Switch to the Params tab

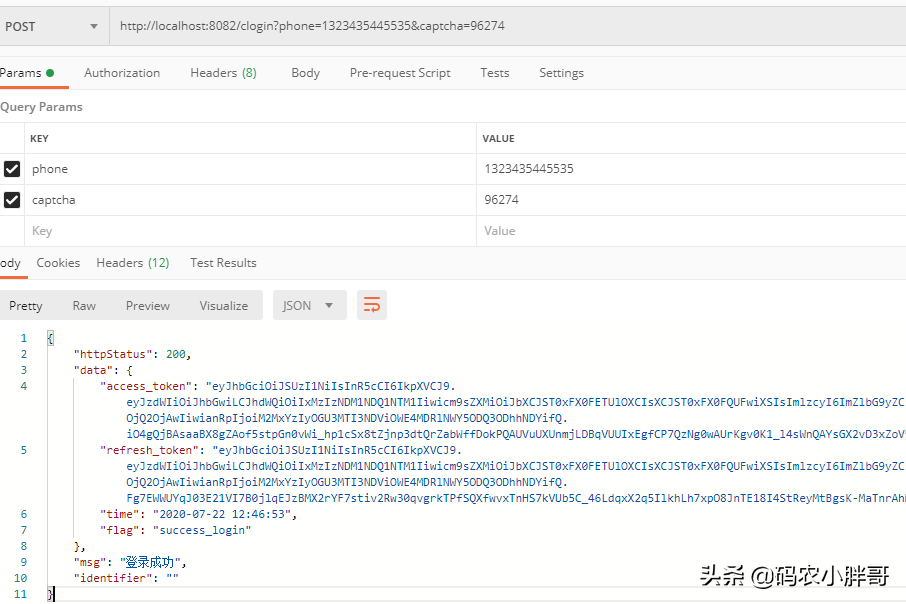coord(27,73)
